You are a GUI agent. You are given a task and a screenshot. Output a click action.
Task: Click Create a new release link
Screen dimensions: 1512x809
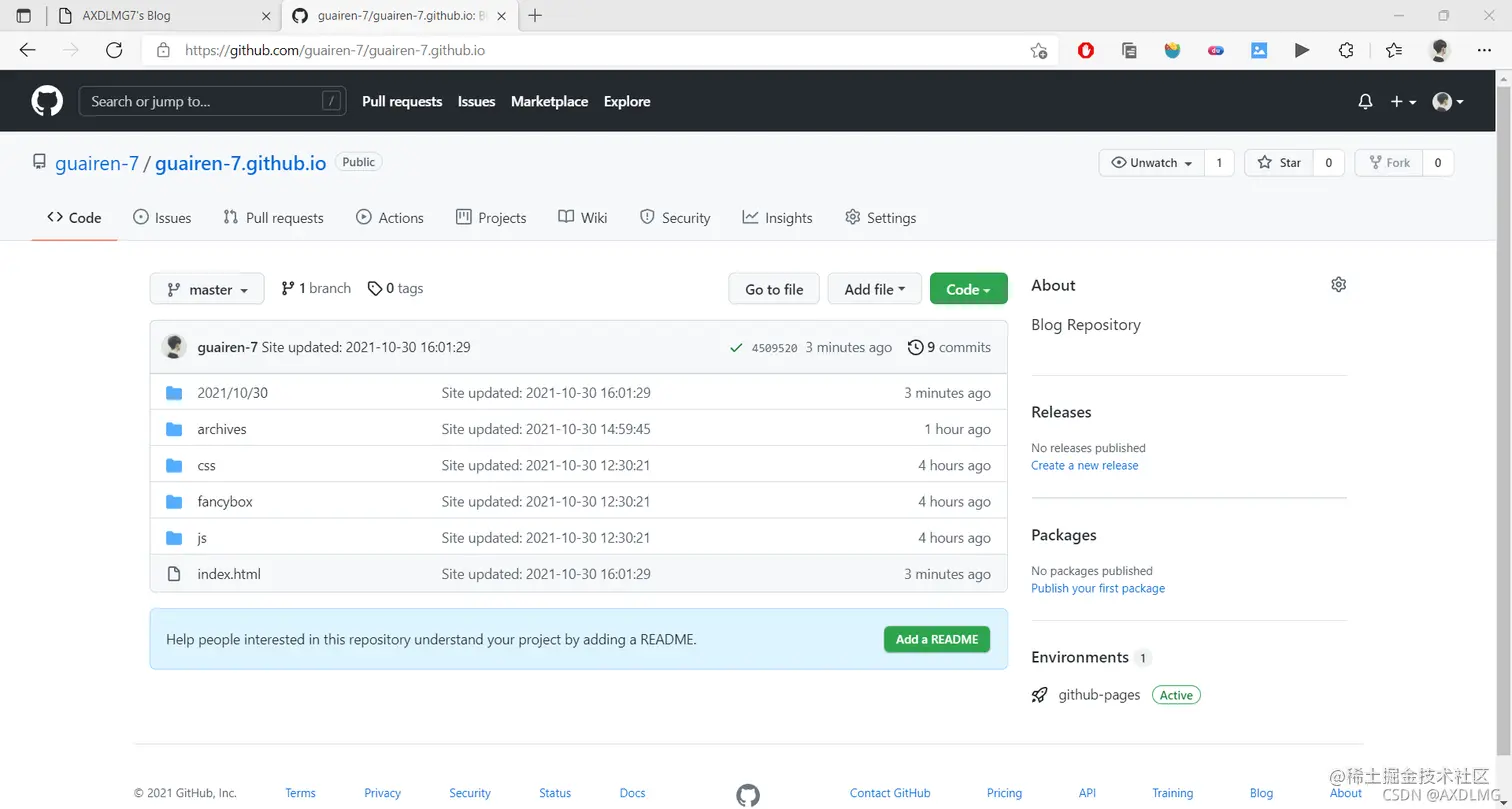tap(1085, 465)
